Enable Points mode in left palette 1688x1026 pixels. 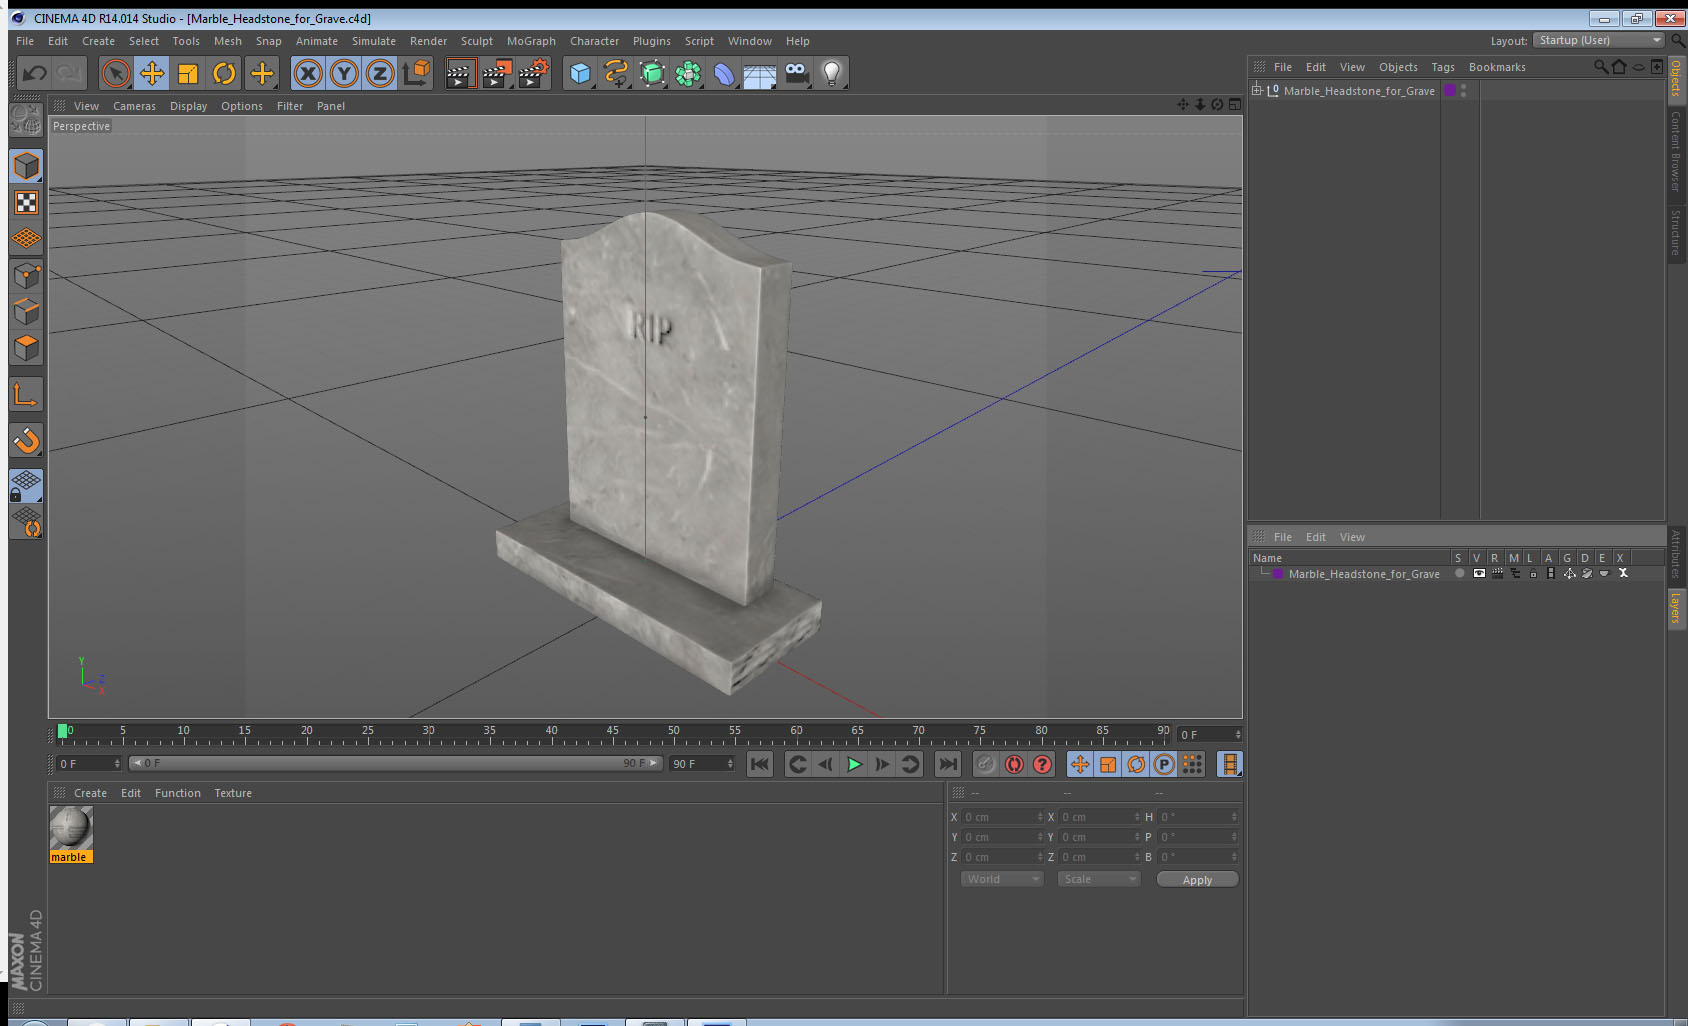[26, 275]
